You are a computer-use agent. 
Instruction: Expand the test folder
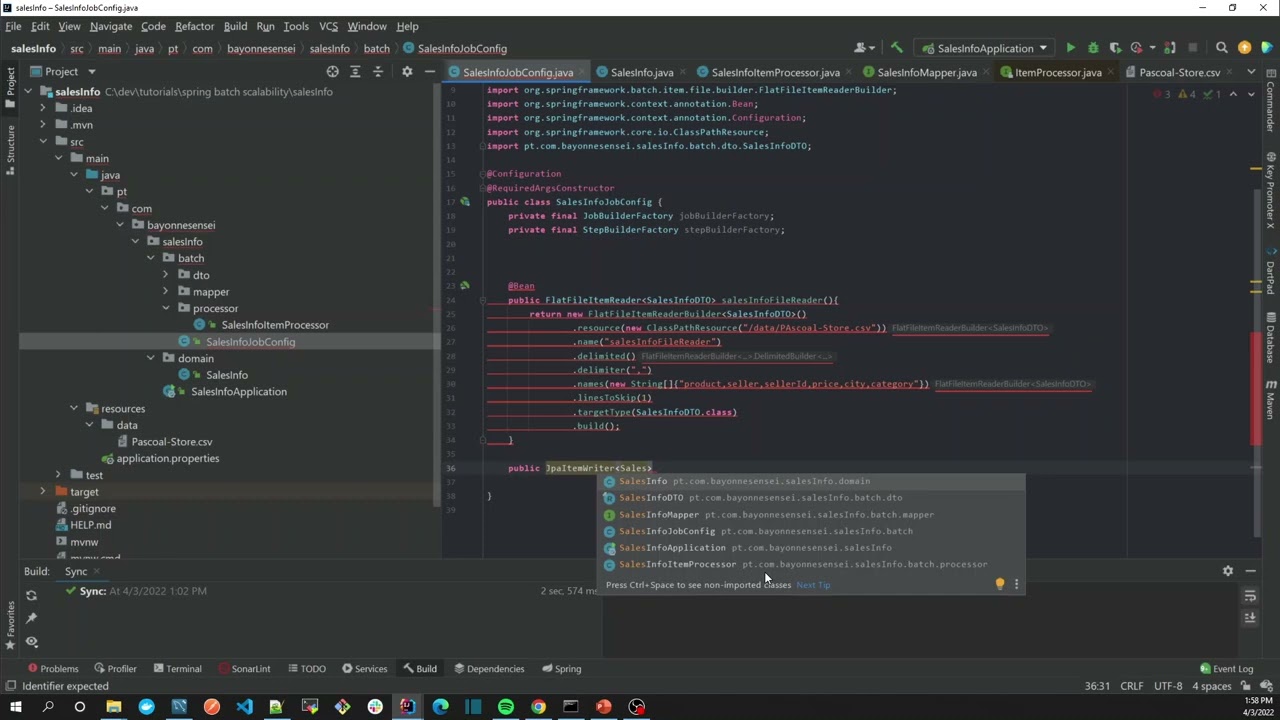58,475
